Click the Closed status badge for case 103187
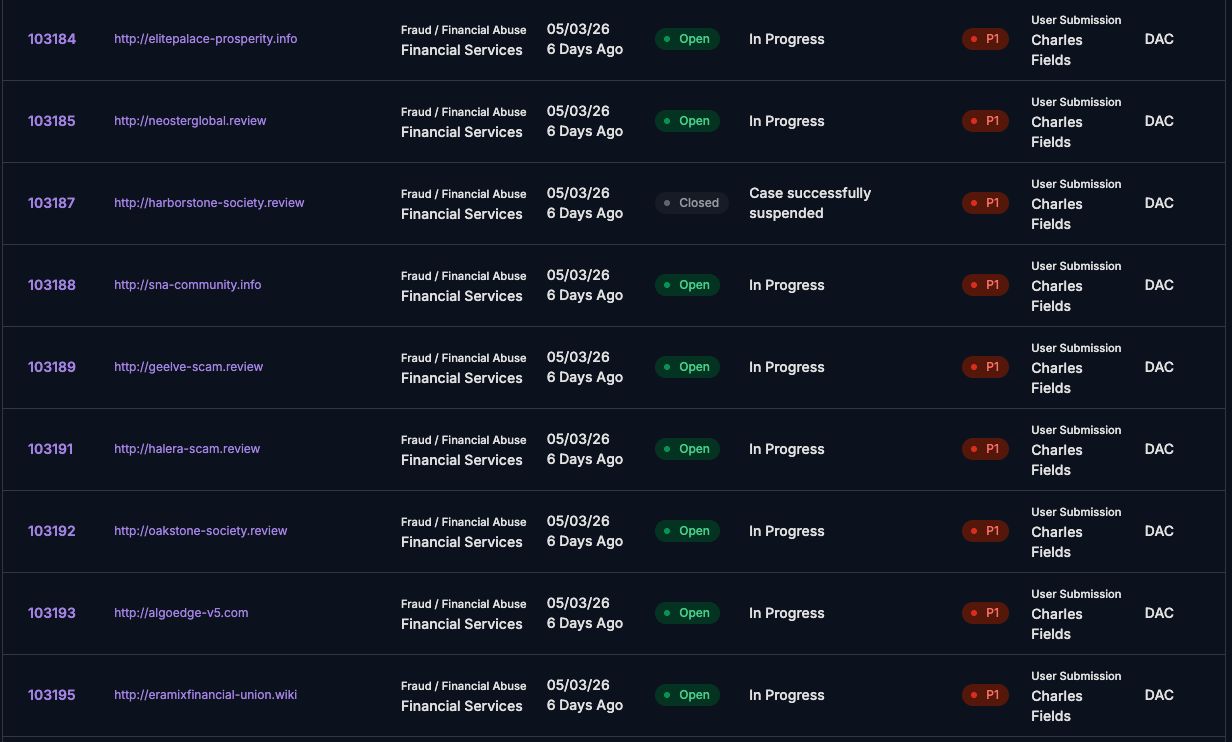This screenshot has width=1232, height=742. coord(691,203)
